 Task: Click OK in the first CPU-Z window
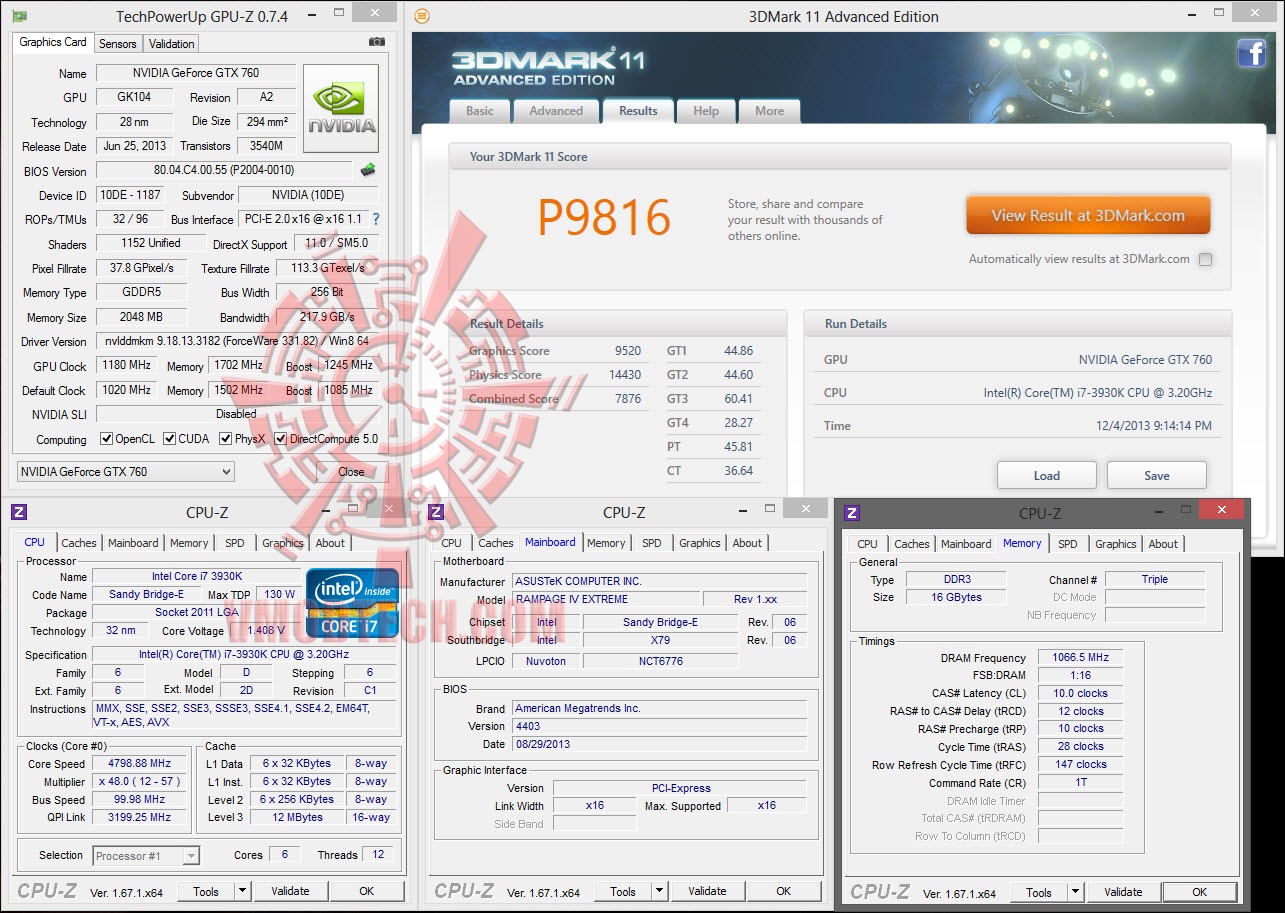(x=367, y=891)
